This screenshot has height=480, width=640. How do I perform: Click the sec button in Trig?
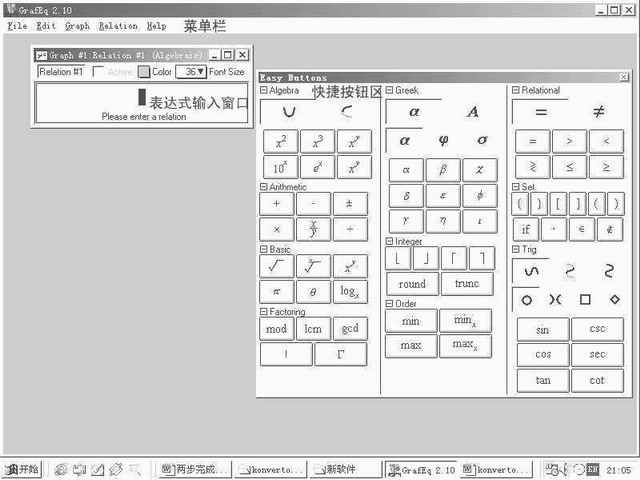tap(598, 355)
